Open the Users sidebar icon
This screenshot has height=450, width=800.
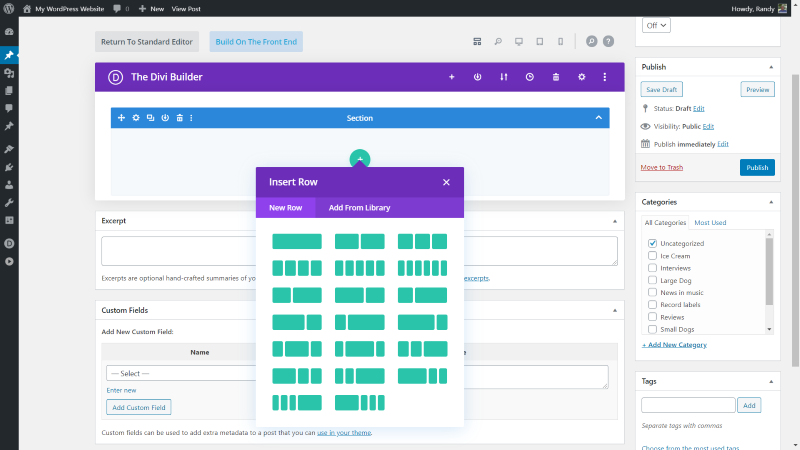click(x=9, y=185)
